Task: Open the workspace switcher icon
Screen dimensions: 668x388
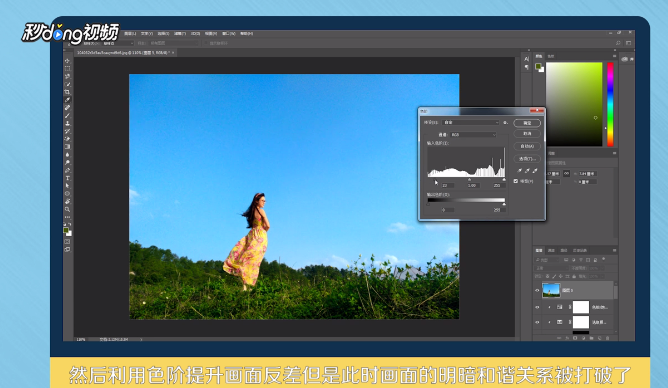Action: pos(628,43)
